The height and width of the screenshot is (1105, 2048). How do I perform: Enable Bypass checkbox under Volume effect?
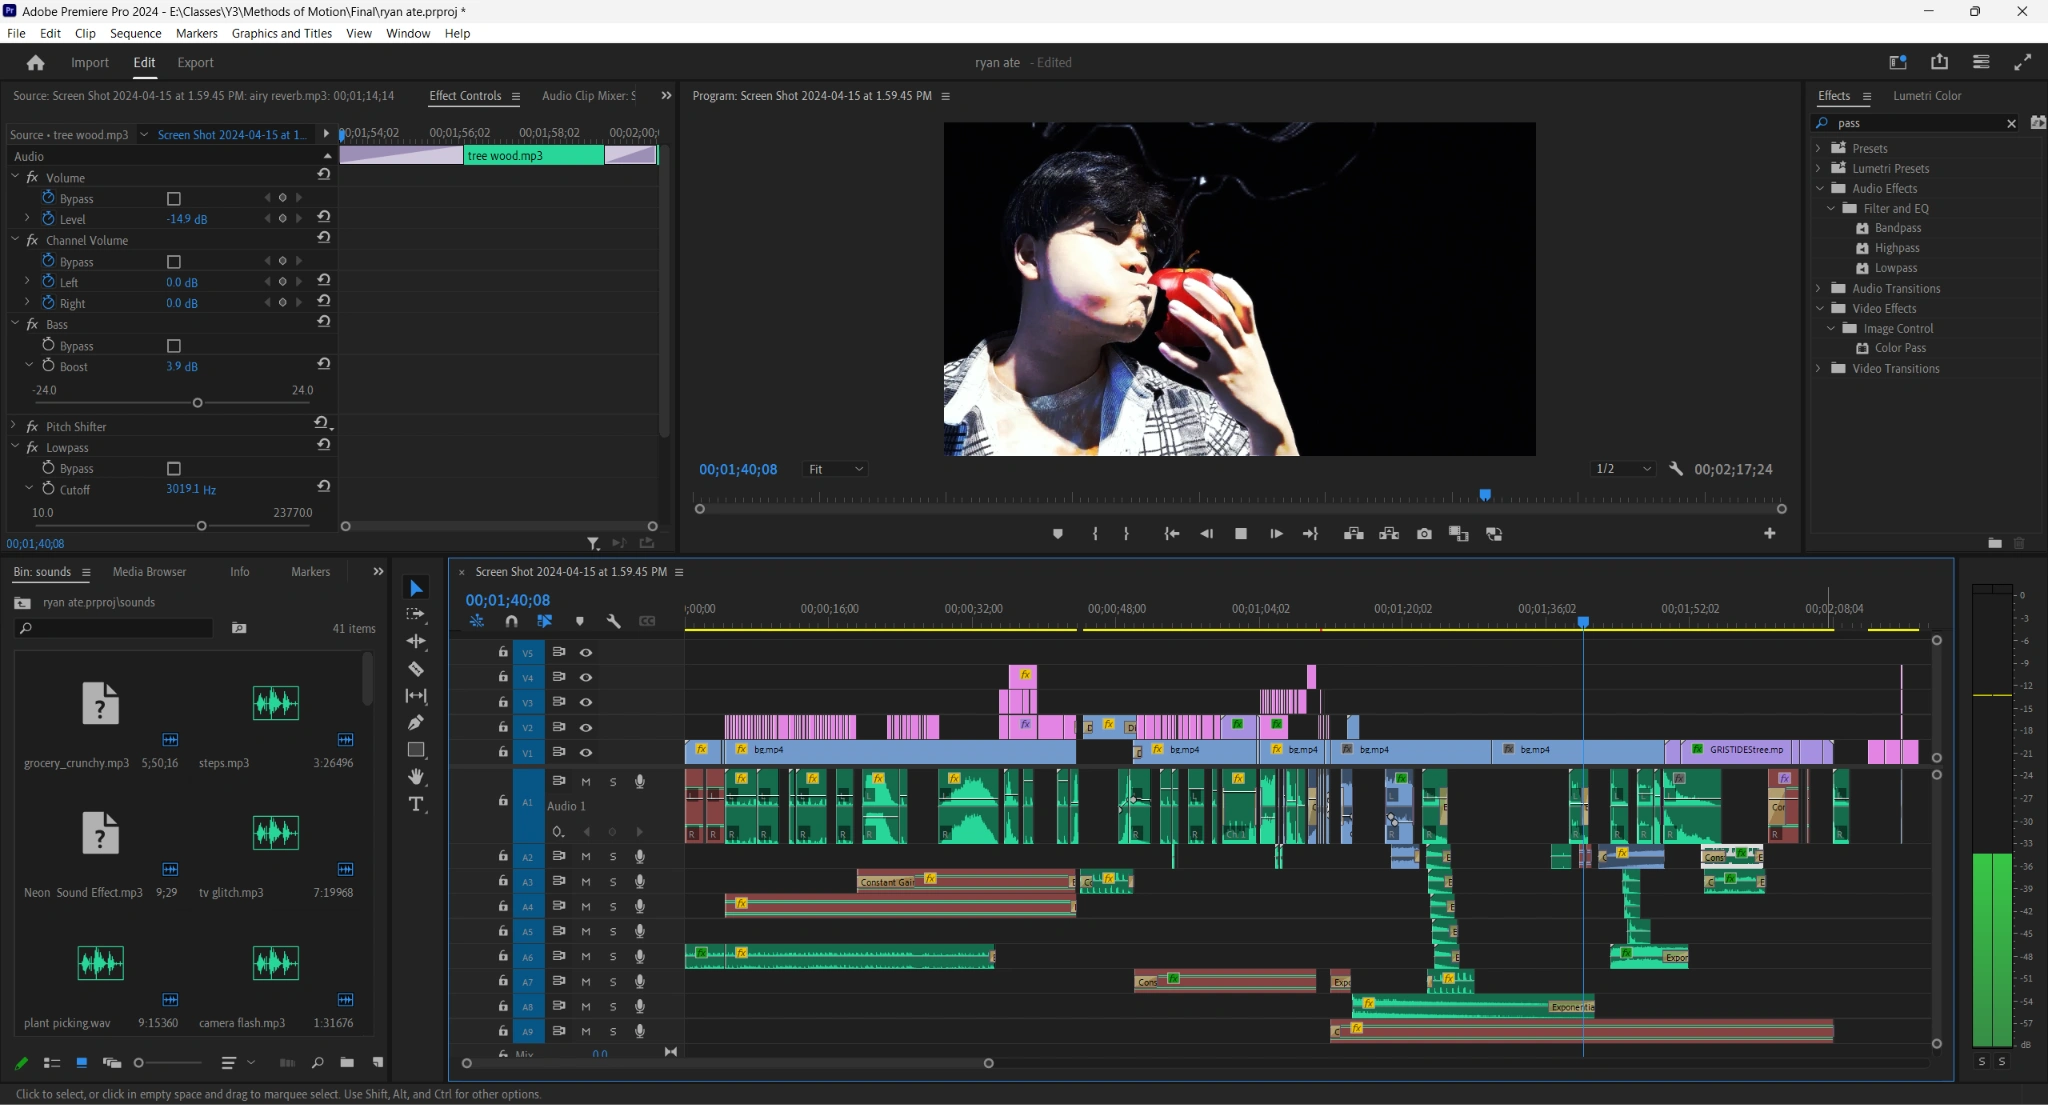point(174,199)
